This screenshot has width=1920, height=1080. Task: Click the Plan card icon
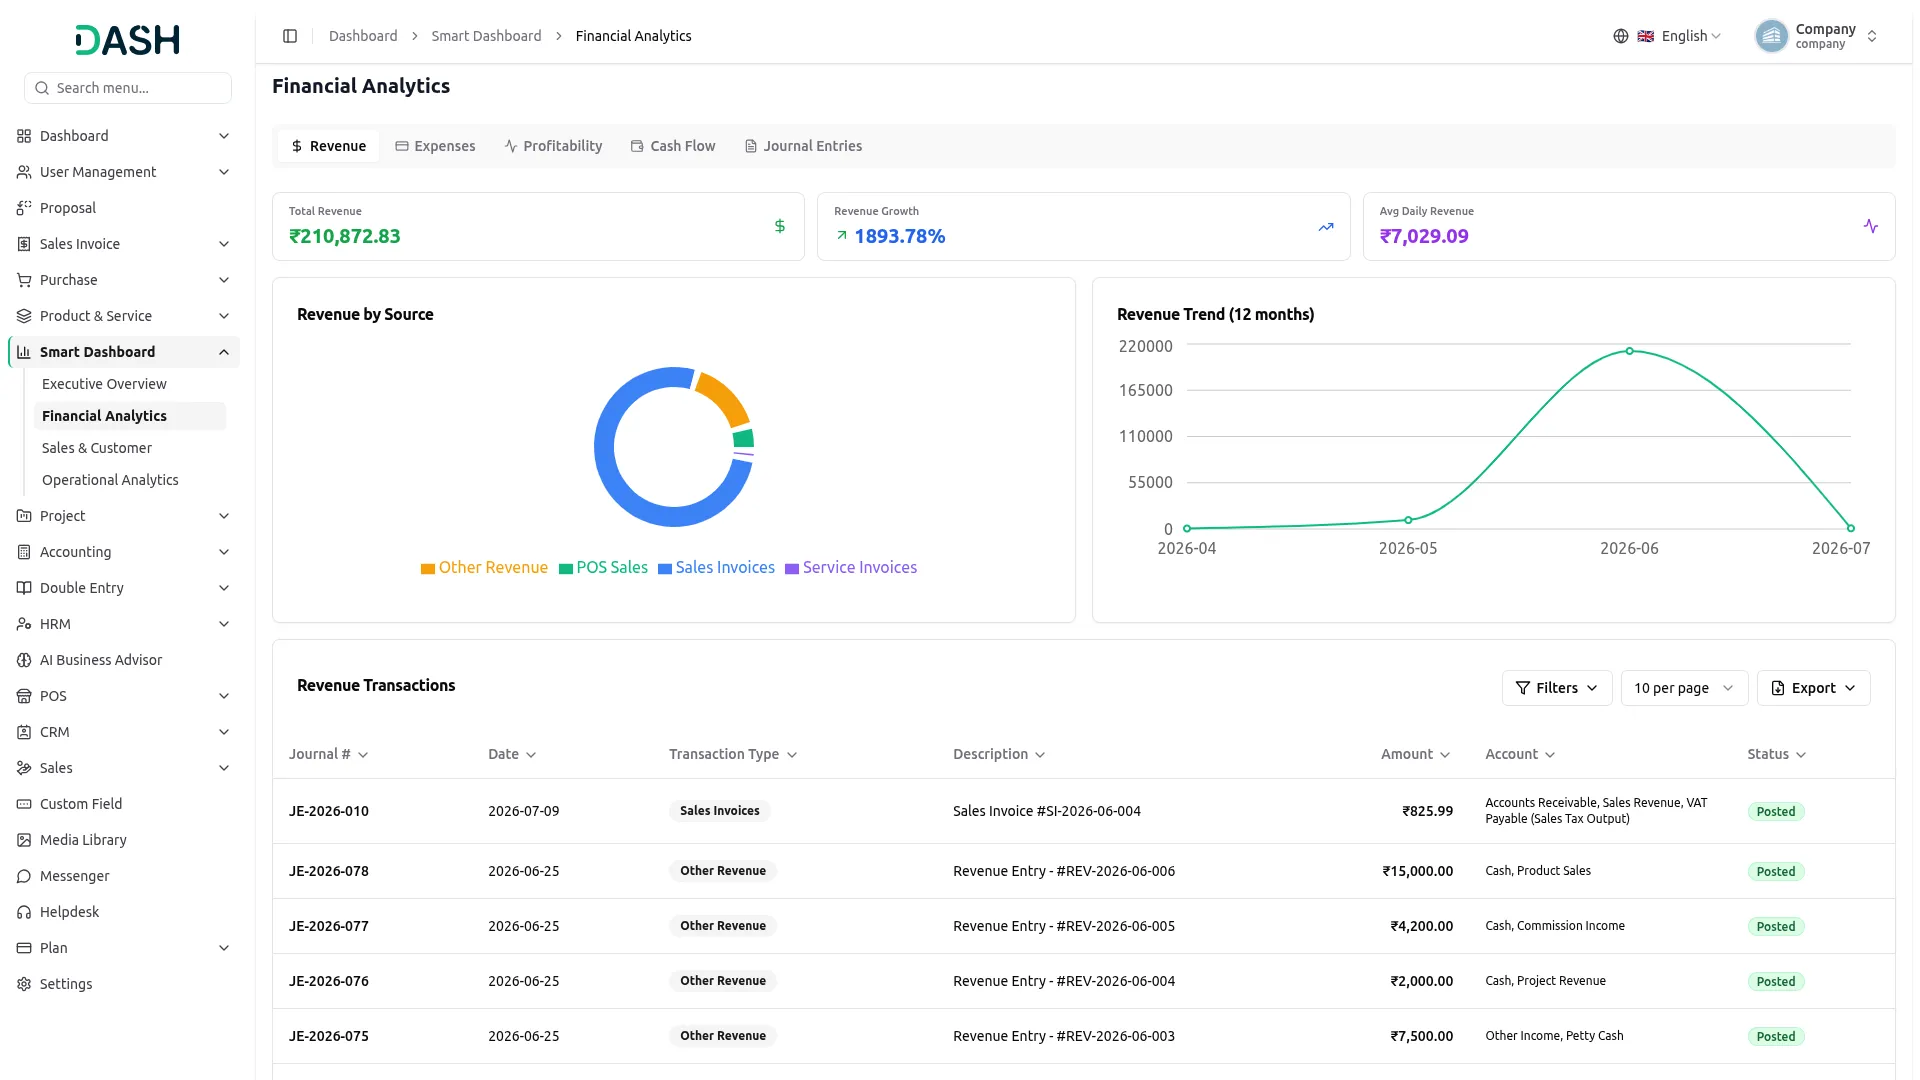pyautogui.click(x=24, y=948)
